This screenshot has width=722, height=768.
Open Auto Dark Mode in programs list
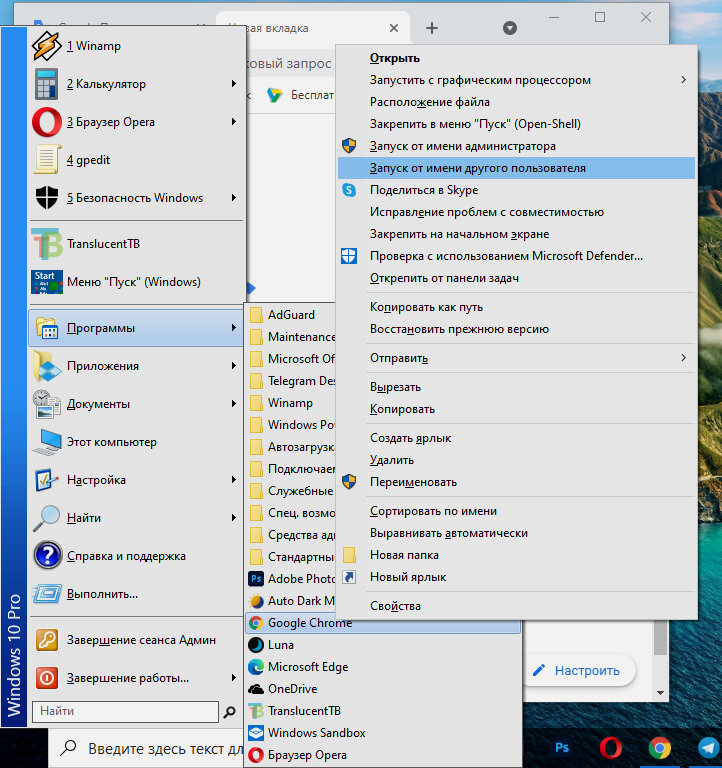tap(291, 601)
